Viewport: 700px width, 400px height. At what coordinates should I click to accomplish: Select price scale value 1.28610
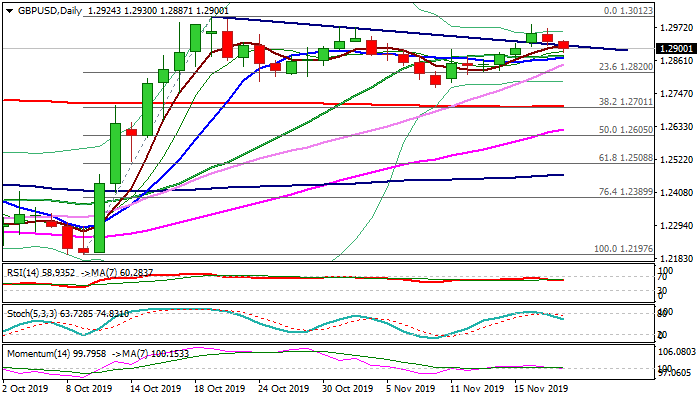point(677,61)
